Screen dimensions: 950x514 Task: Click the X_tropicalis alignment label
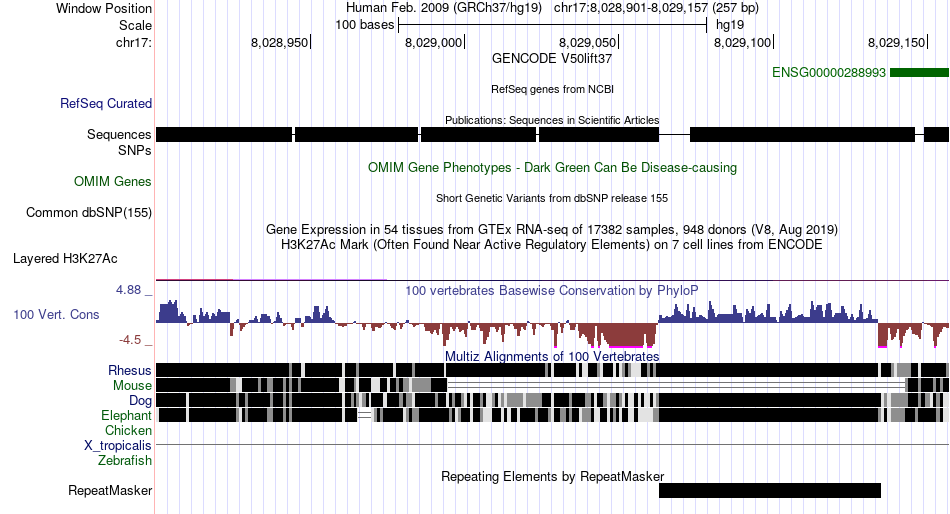point(118,446)
